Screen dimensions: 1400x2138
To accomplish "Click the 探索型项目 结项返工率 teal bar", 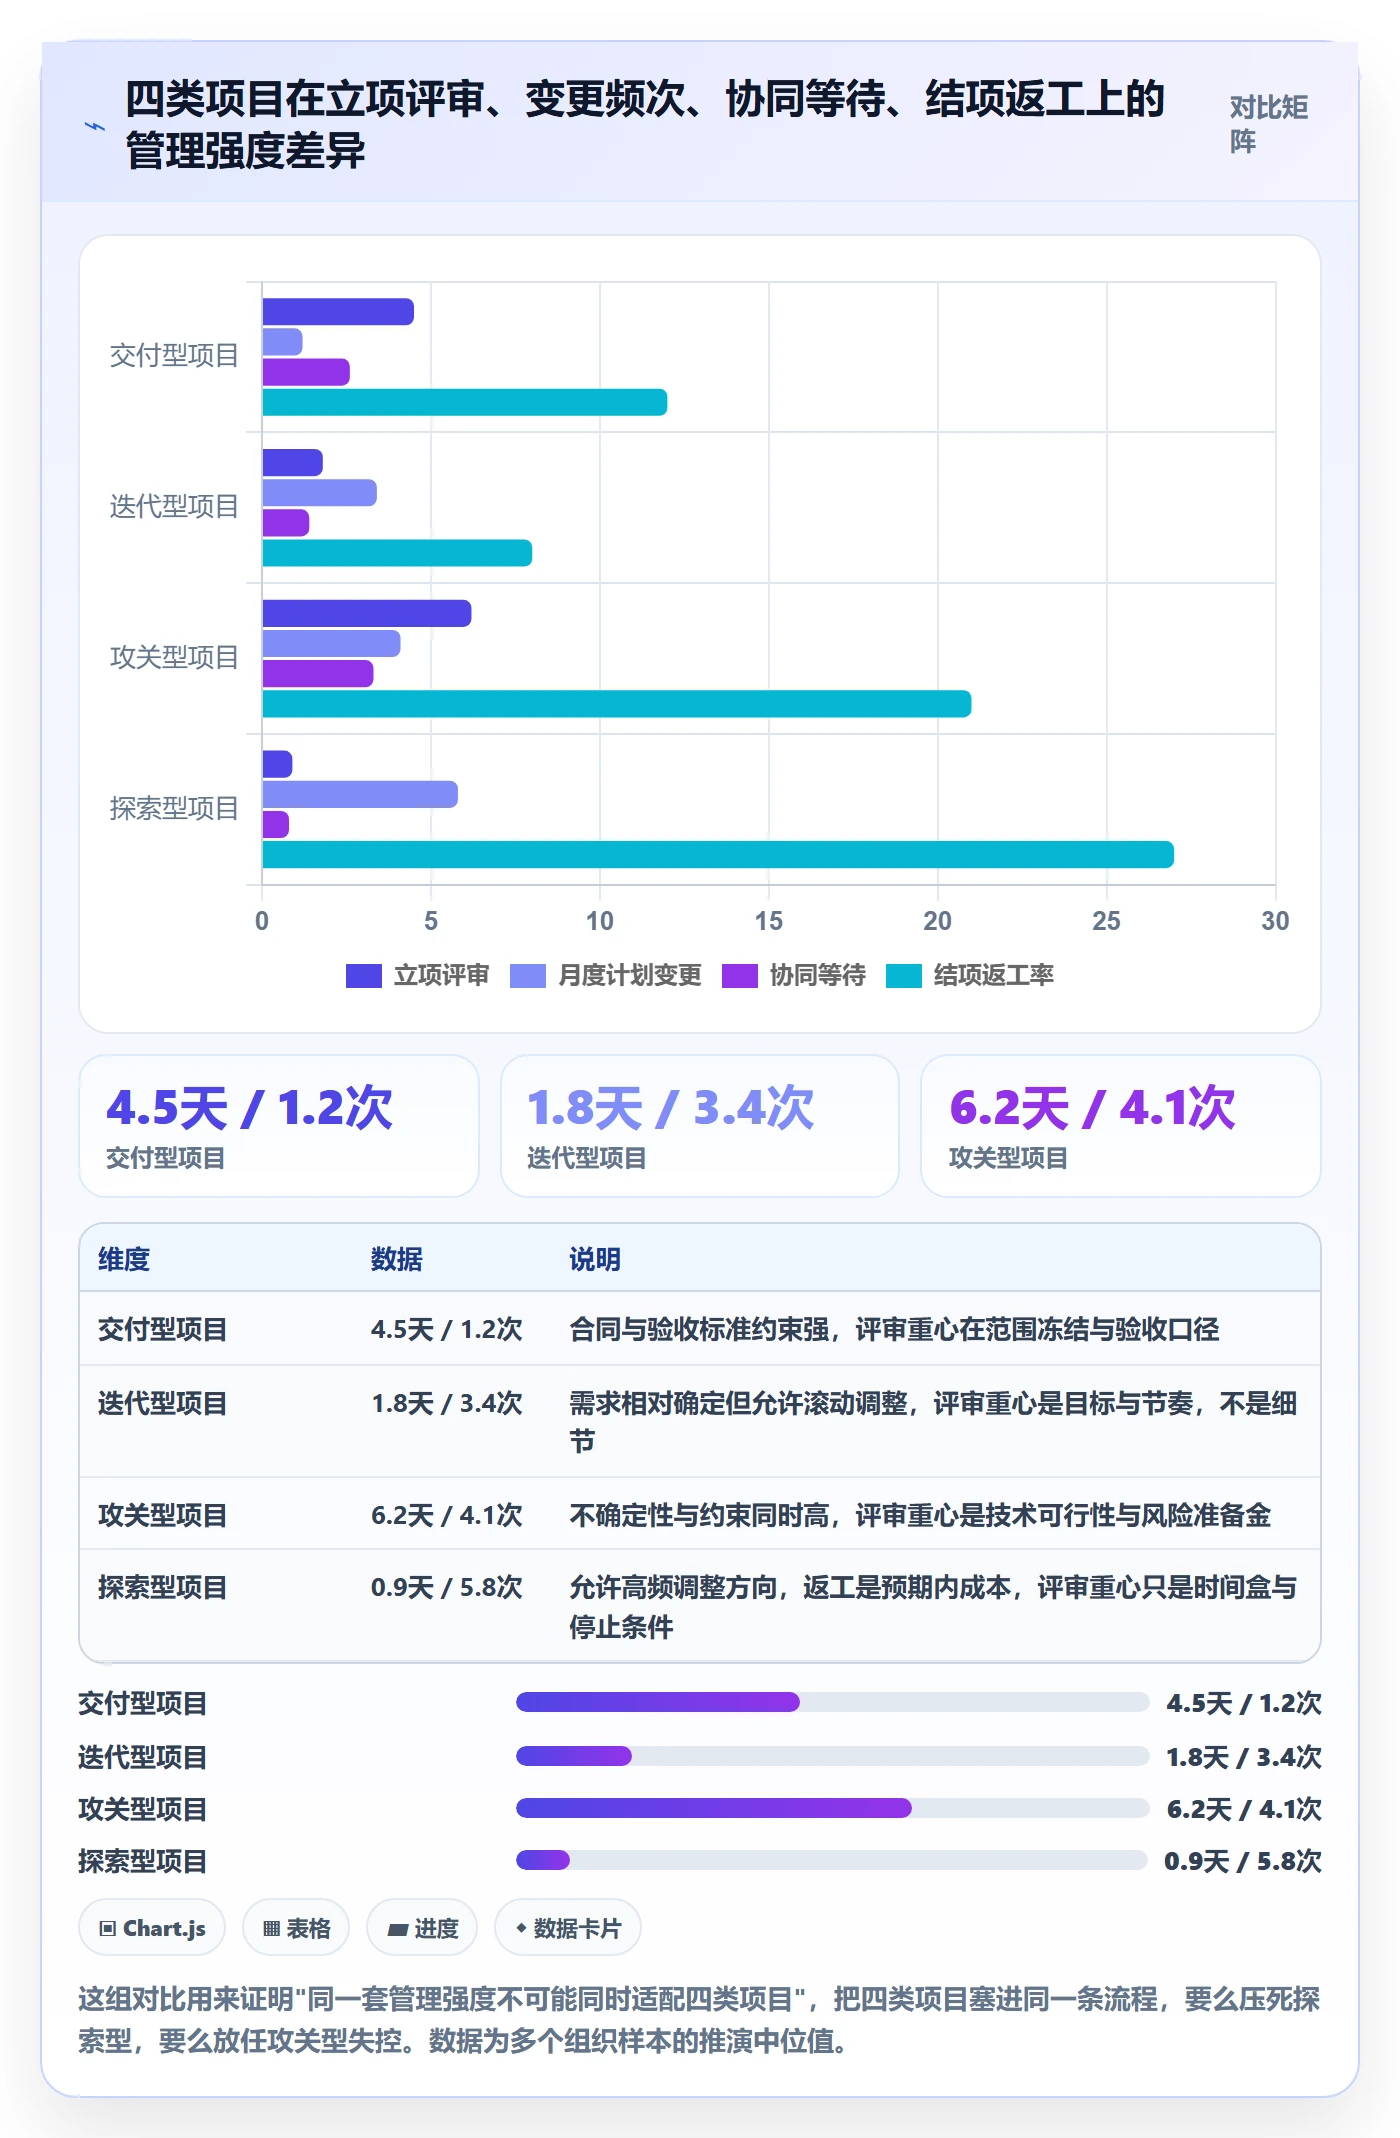I will pos(718,855).
